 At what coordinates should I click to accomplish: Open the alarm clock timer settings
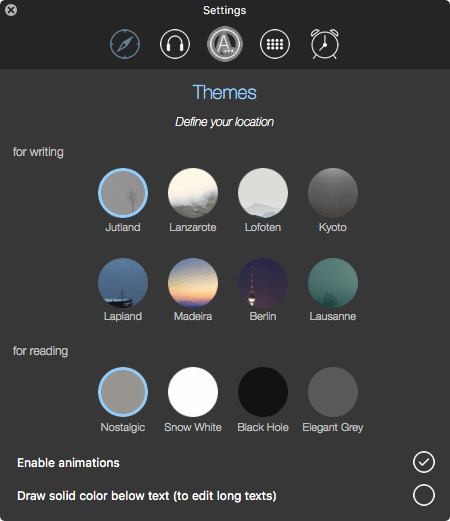coord(325,44)
